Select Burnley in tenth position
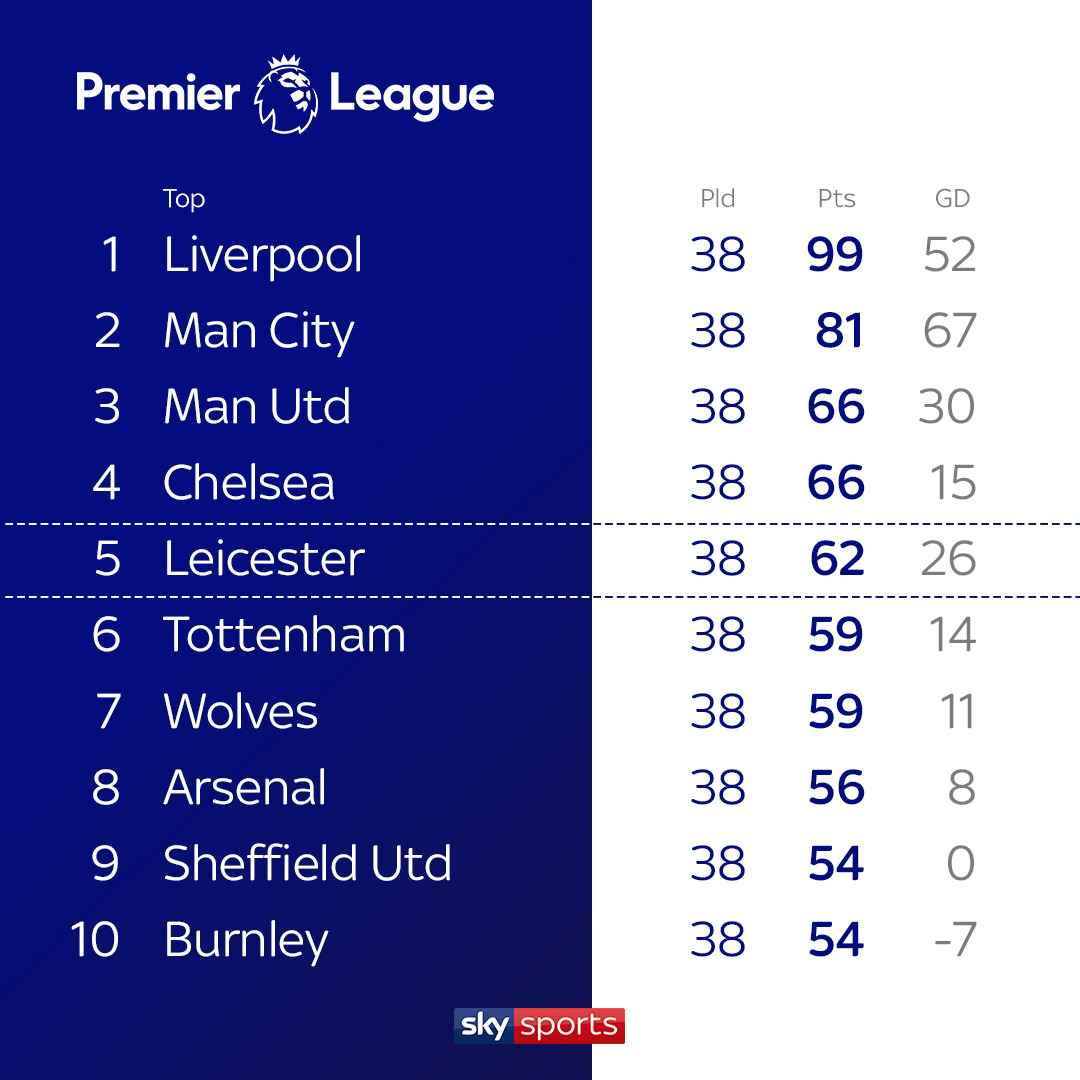The width and height of the screenshot is (1080, 1080). click(x=246, y=941)
